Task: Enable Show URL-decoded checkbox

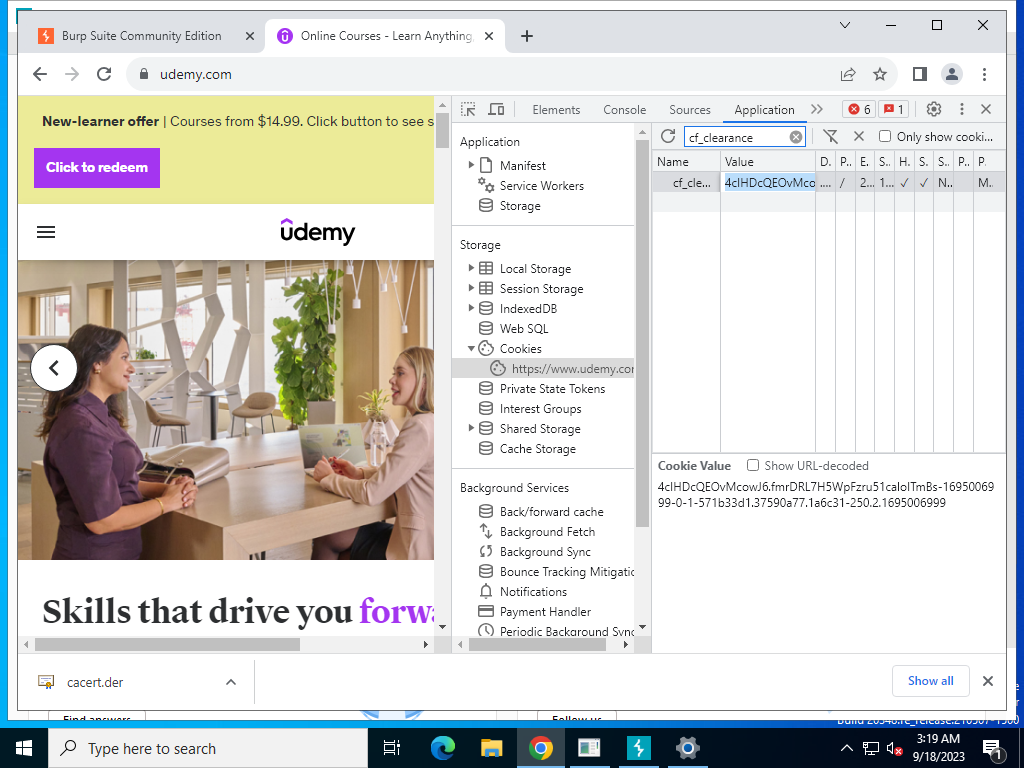Action: [x=753, y=465]
